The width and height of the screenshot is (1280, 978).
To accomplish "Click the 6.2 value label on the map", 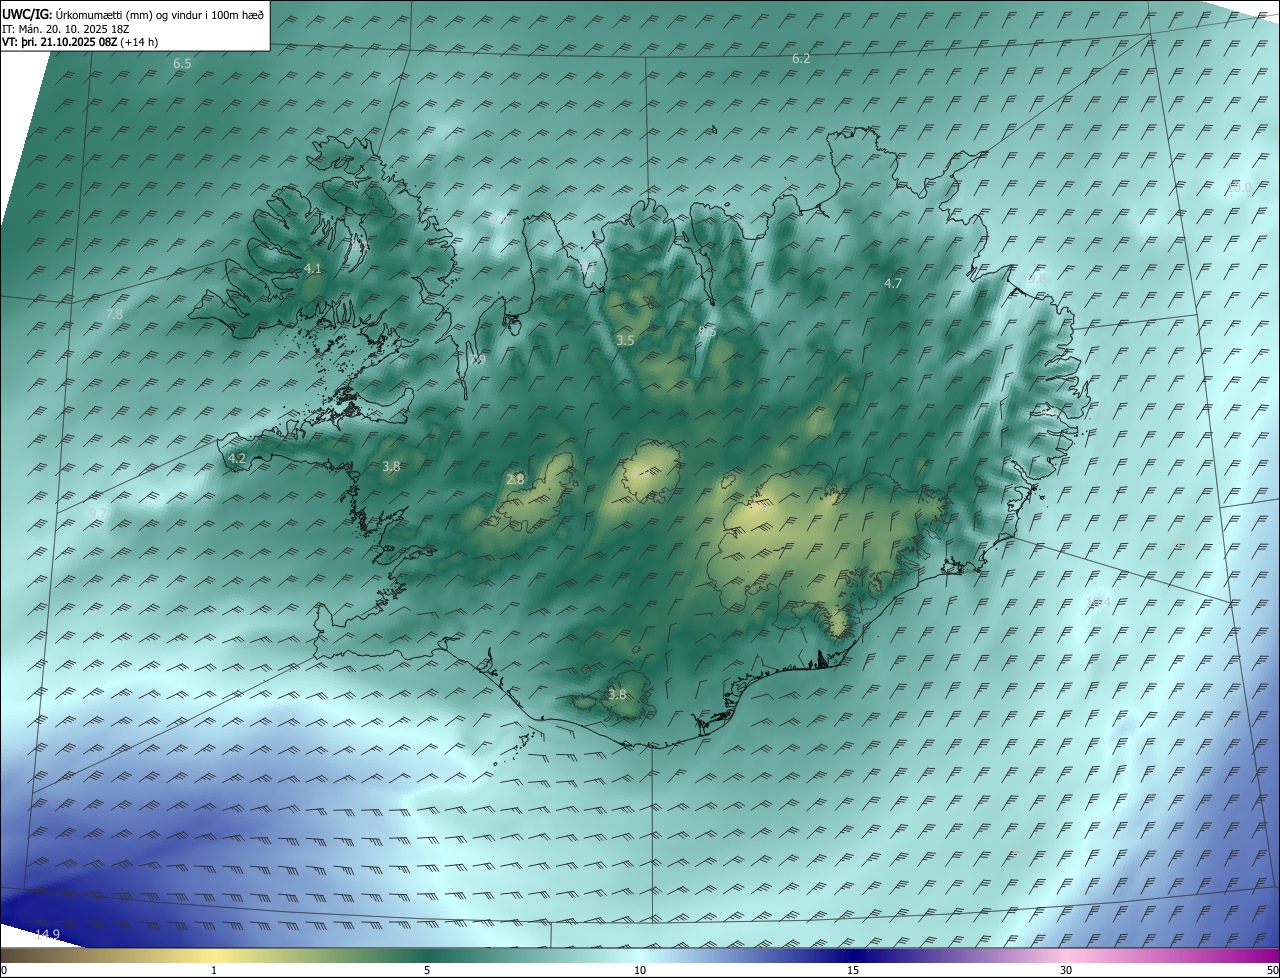I will [x=801, y=59].
